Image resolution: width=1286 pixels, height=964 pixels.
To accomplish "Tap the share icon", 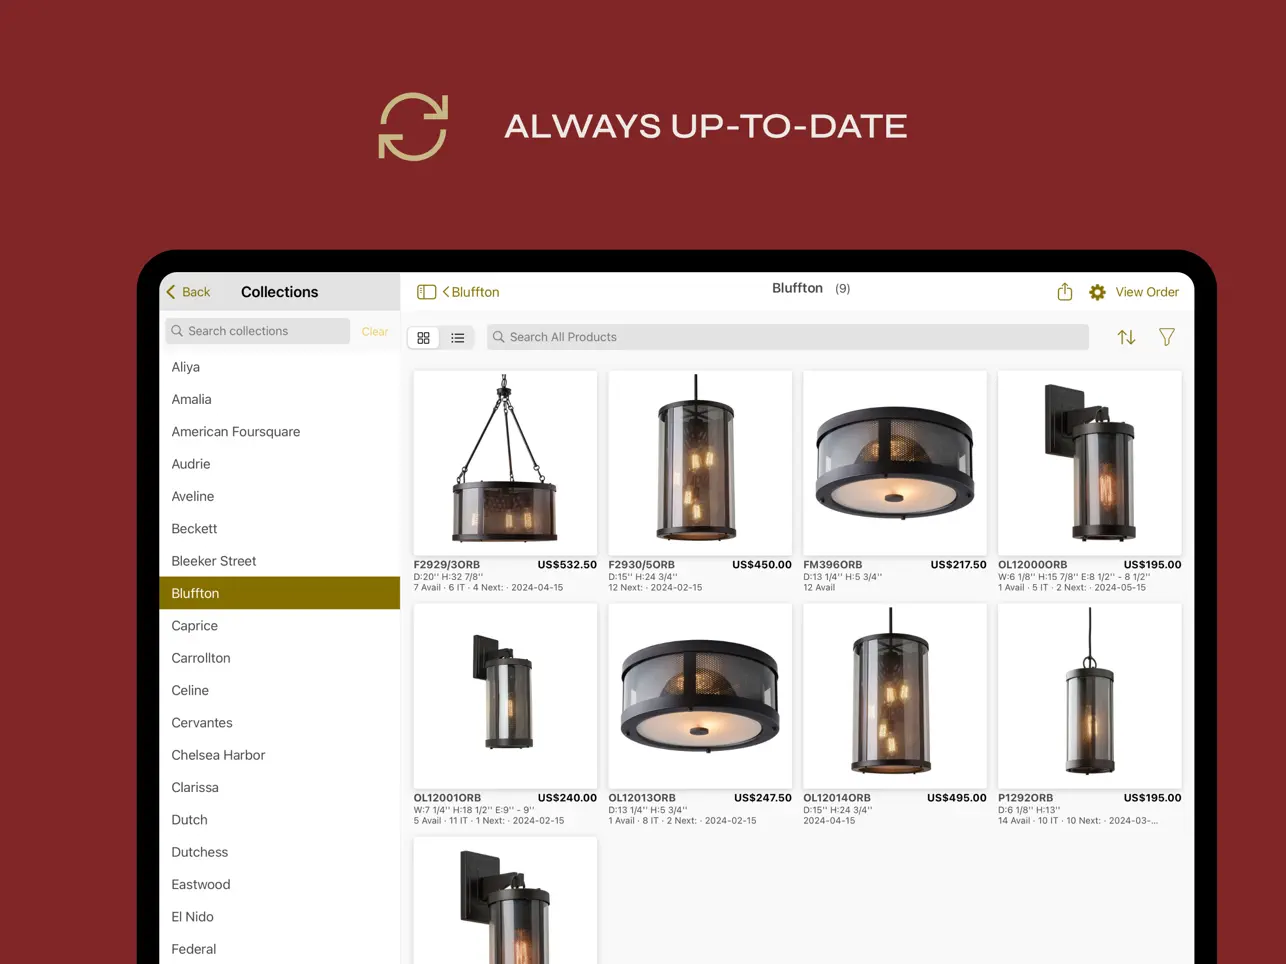I will 1065,291.
